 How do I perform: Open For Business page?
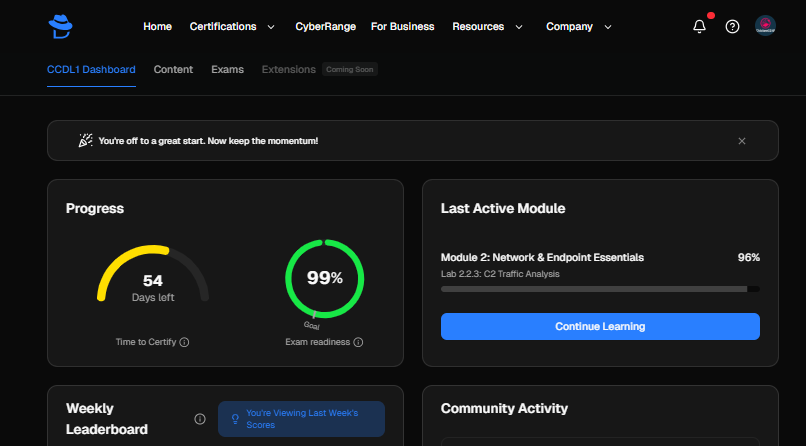click(402, 27)
